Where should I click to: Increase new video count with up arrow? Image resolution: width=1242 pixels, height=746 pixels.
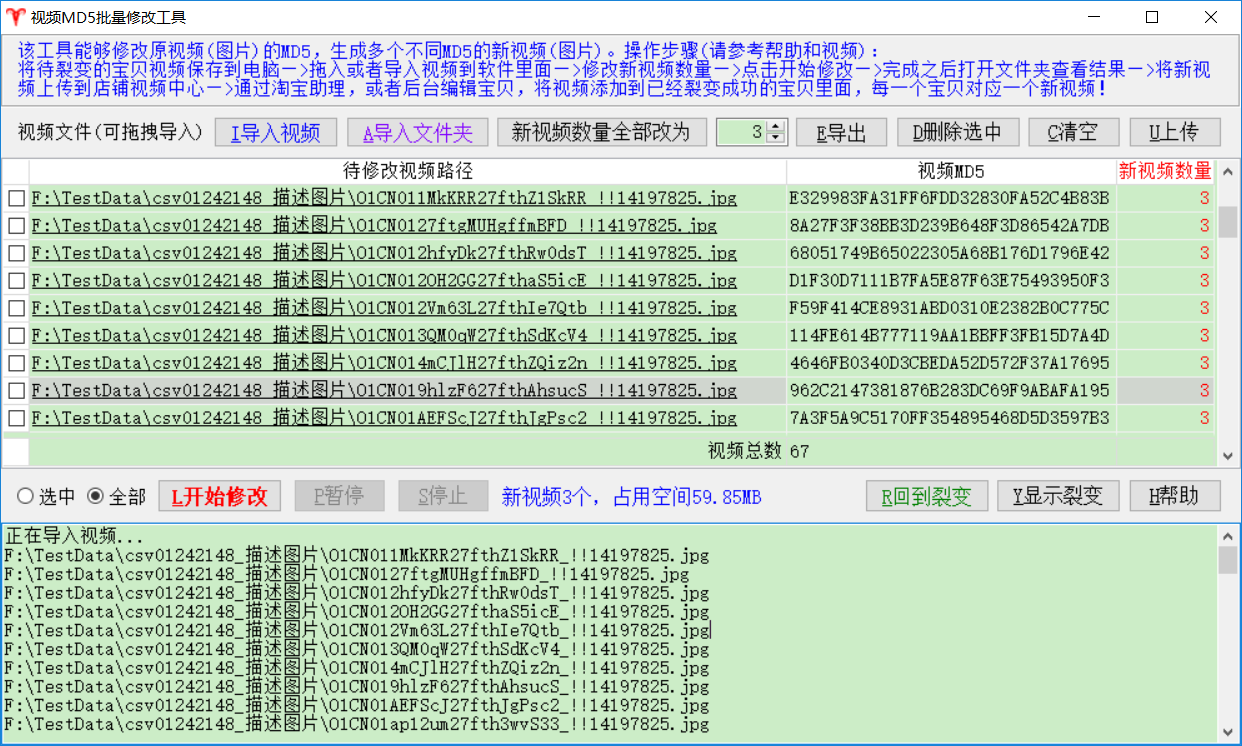[776, 126]
